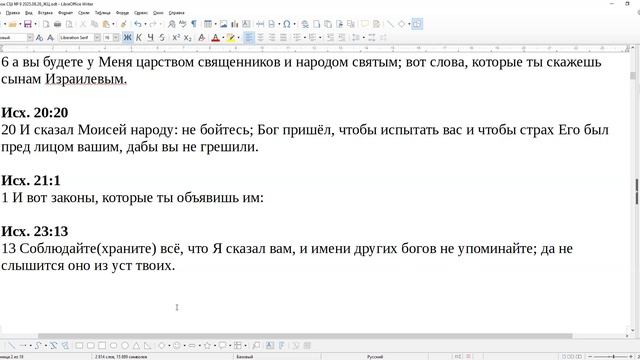The height and width of the screenshot is (360, 640).
Task: Insert a text box icon
Action: tap(246, 24)
